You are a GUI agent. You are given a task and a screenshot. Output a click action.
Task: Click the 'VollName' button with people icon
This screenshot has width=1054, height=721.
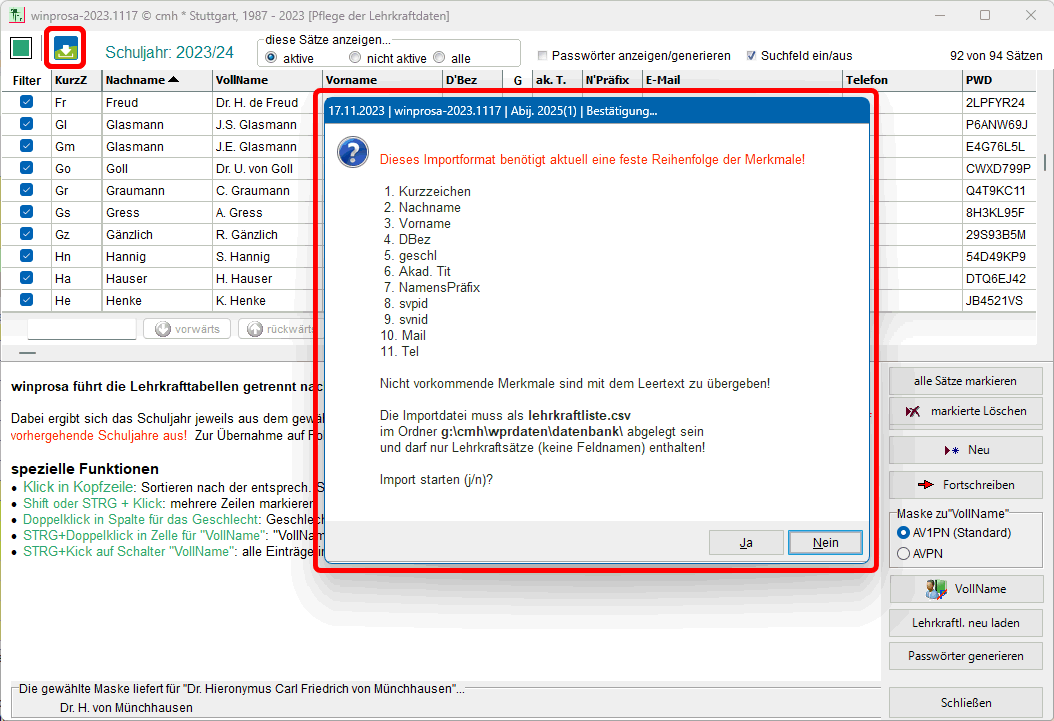(965, 589)
